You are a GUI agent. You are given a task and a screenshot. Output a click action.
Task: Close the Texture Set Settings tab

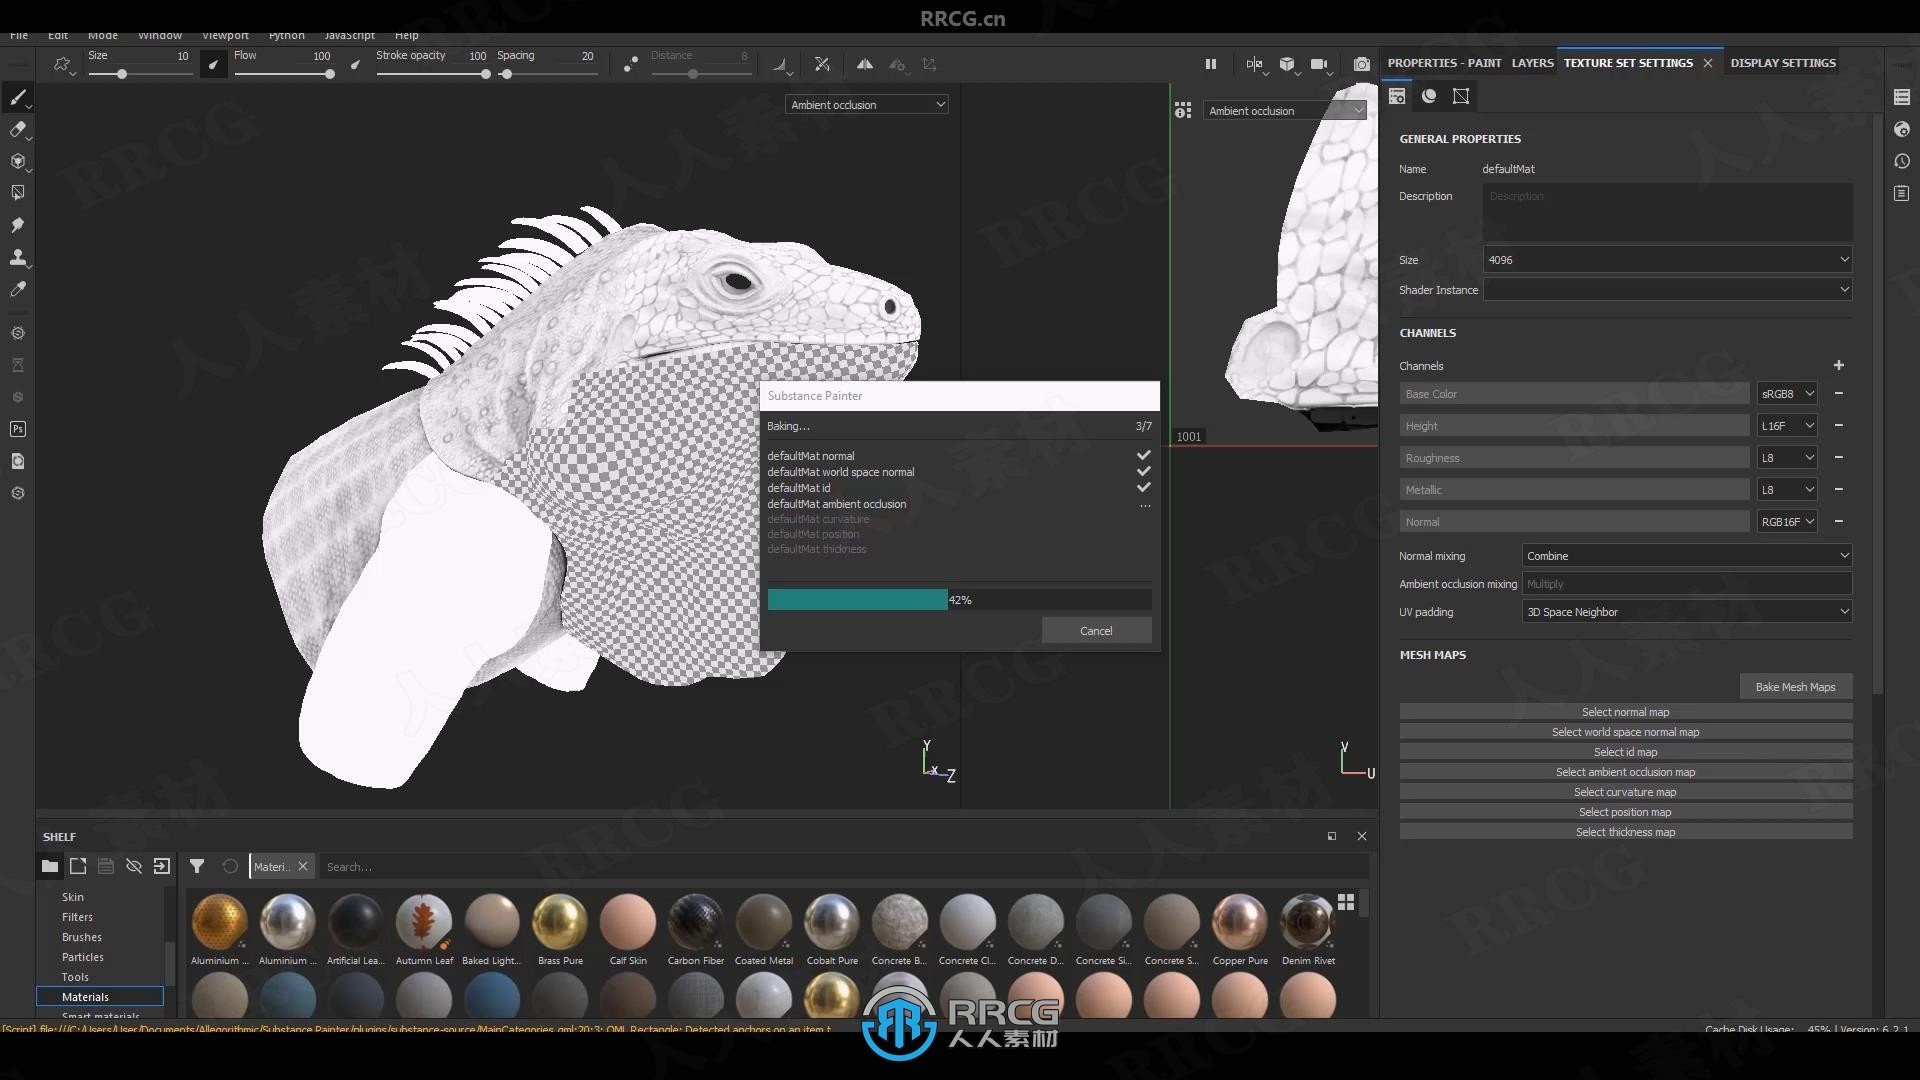[x=1708, y=63]
